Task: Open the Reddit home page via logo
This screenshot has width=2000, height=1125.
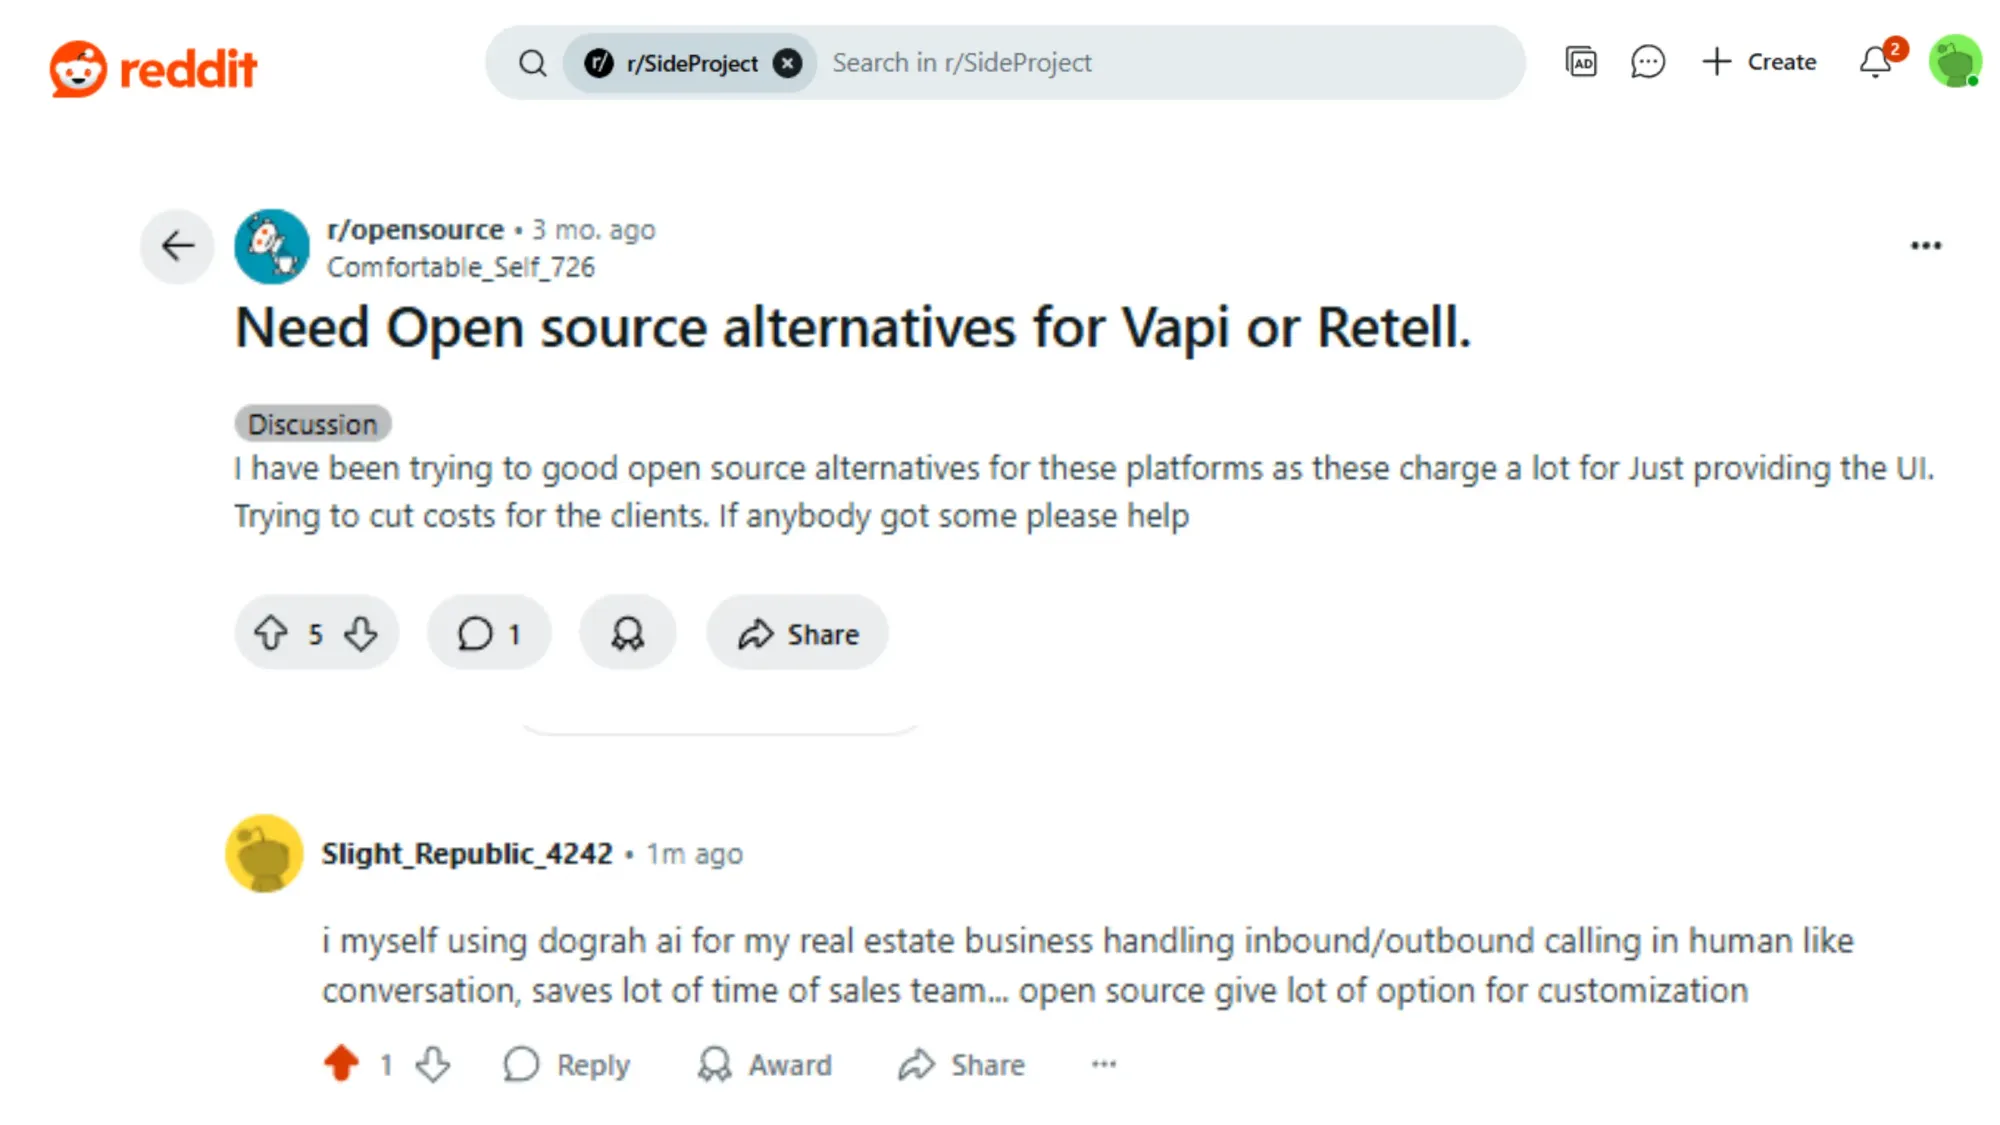Action: pos(155,66)
